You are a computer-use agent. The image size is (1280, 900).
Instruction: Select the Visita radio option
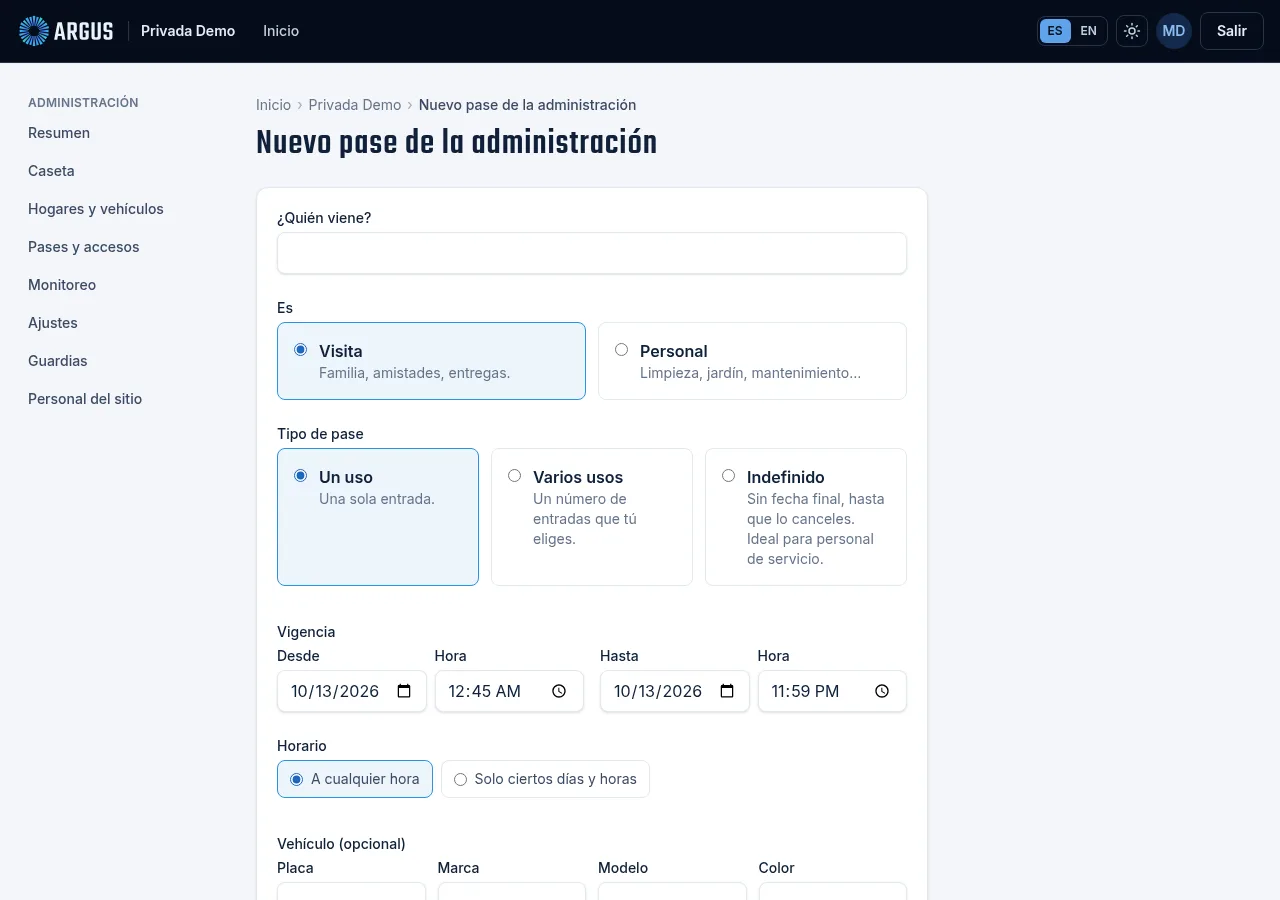tap(431, 361)
